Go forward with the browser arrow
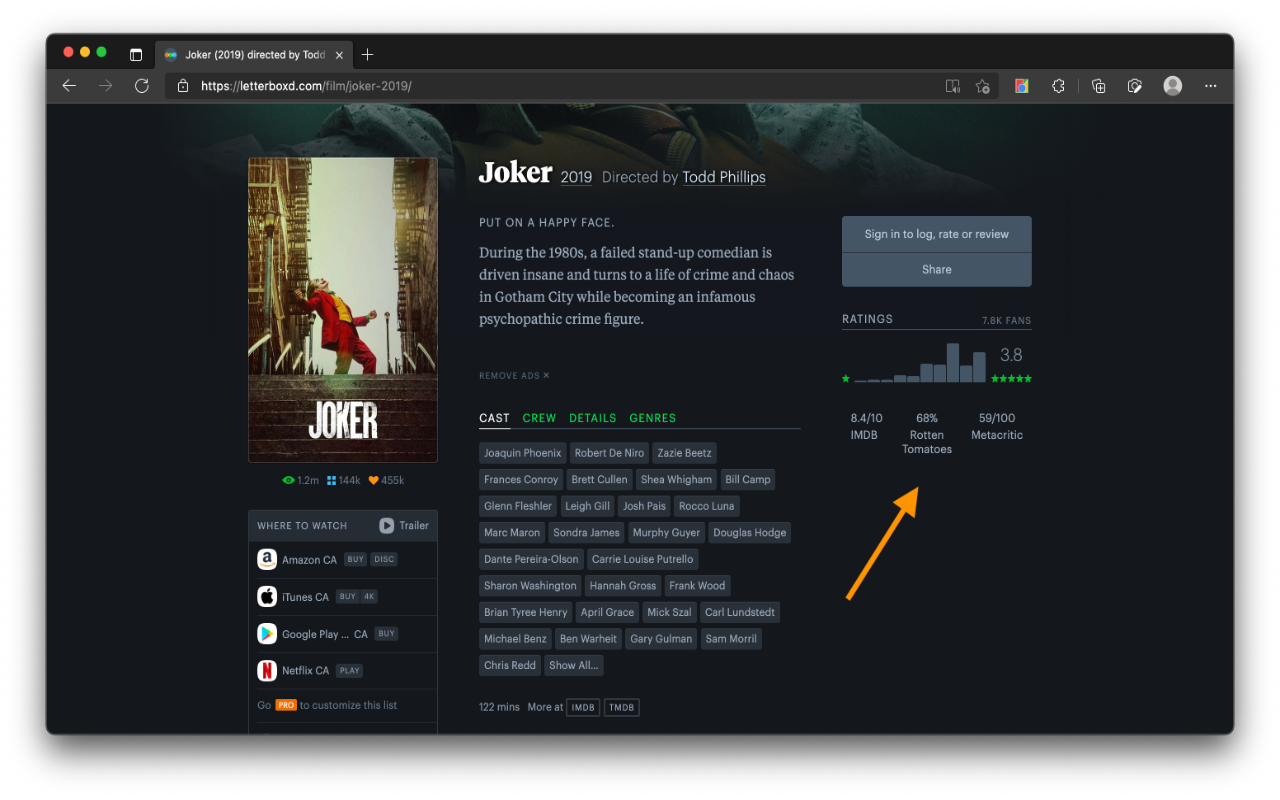 tap(105, 86)
